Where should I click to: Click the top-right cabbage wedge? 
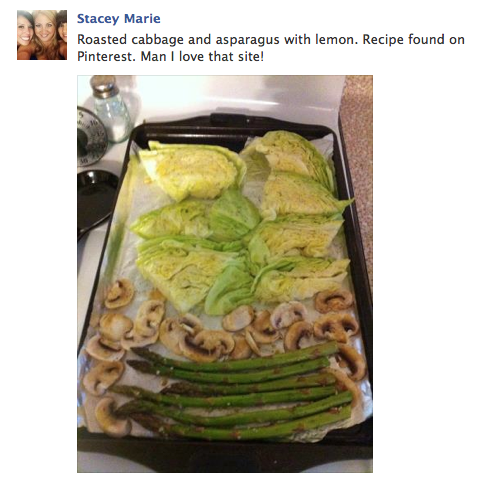289,154
